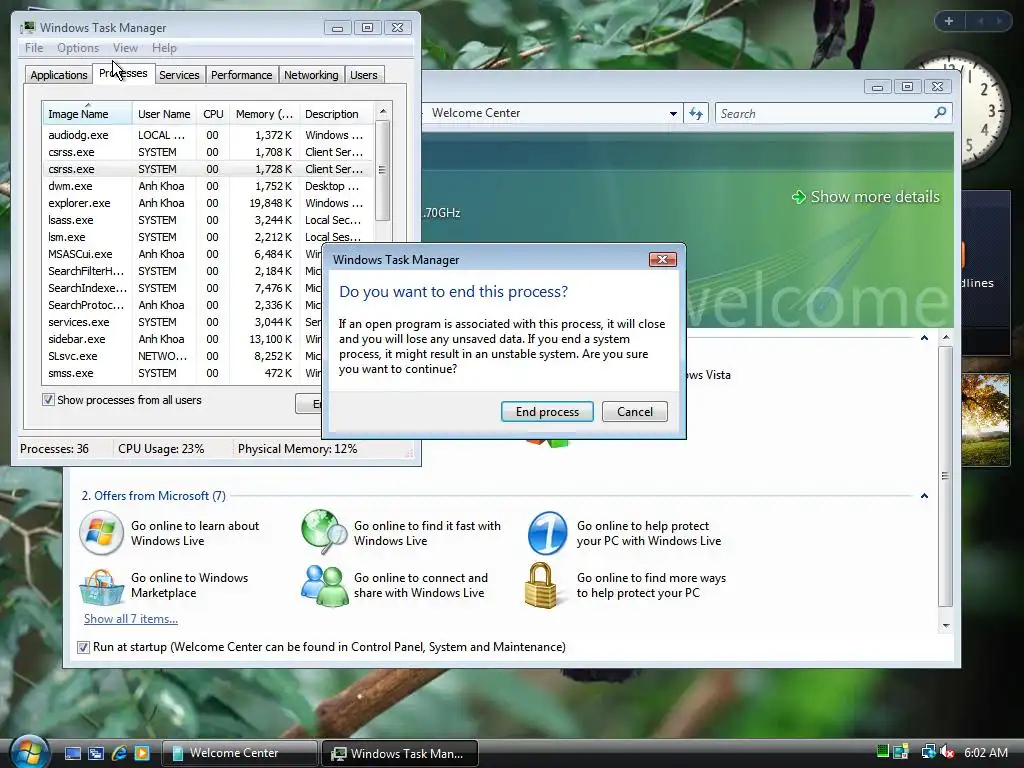Image resolution: width=1024 pixels, height=768 pixels.
Task: Select the smss.exe process row
Action: coord(183,373)
